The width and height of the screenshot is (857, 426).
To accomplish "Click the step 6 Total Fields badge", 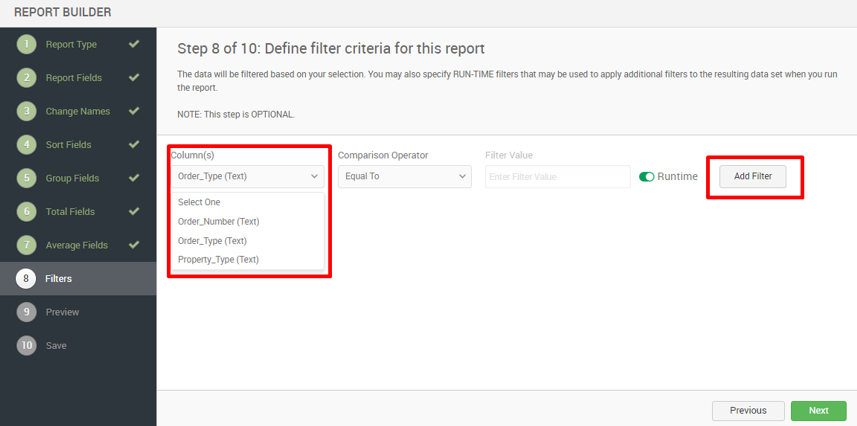I will click(x=26, y=212).
